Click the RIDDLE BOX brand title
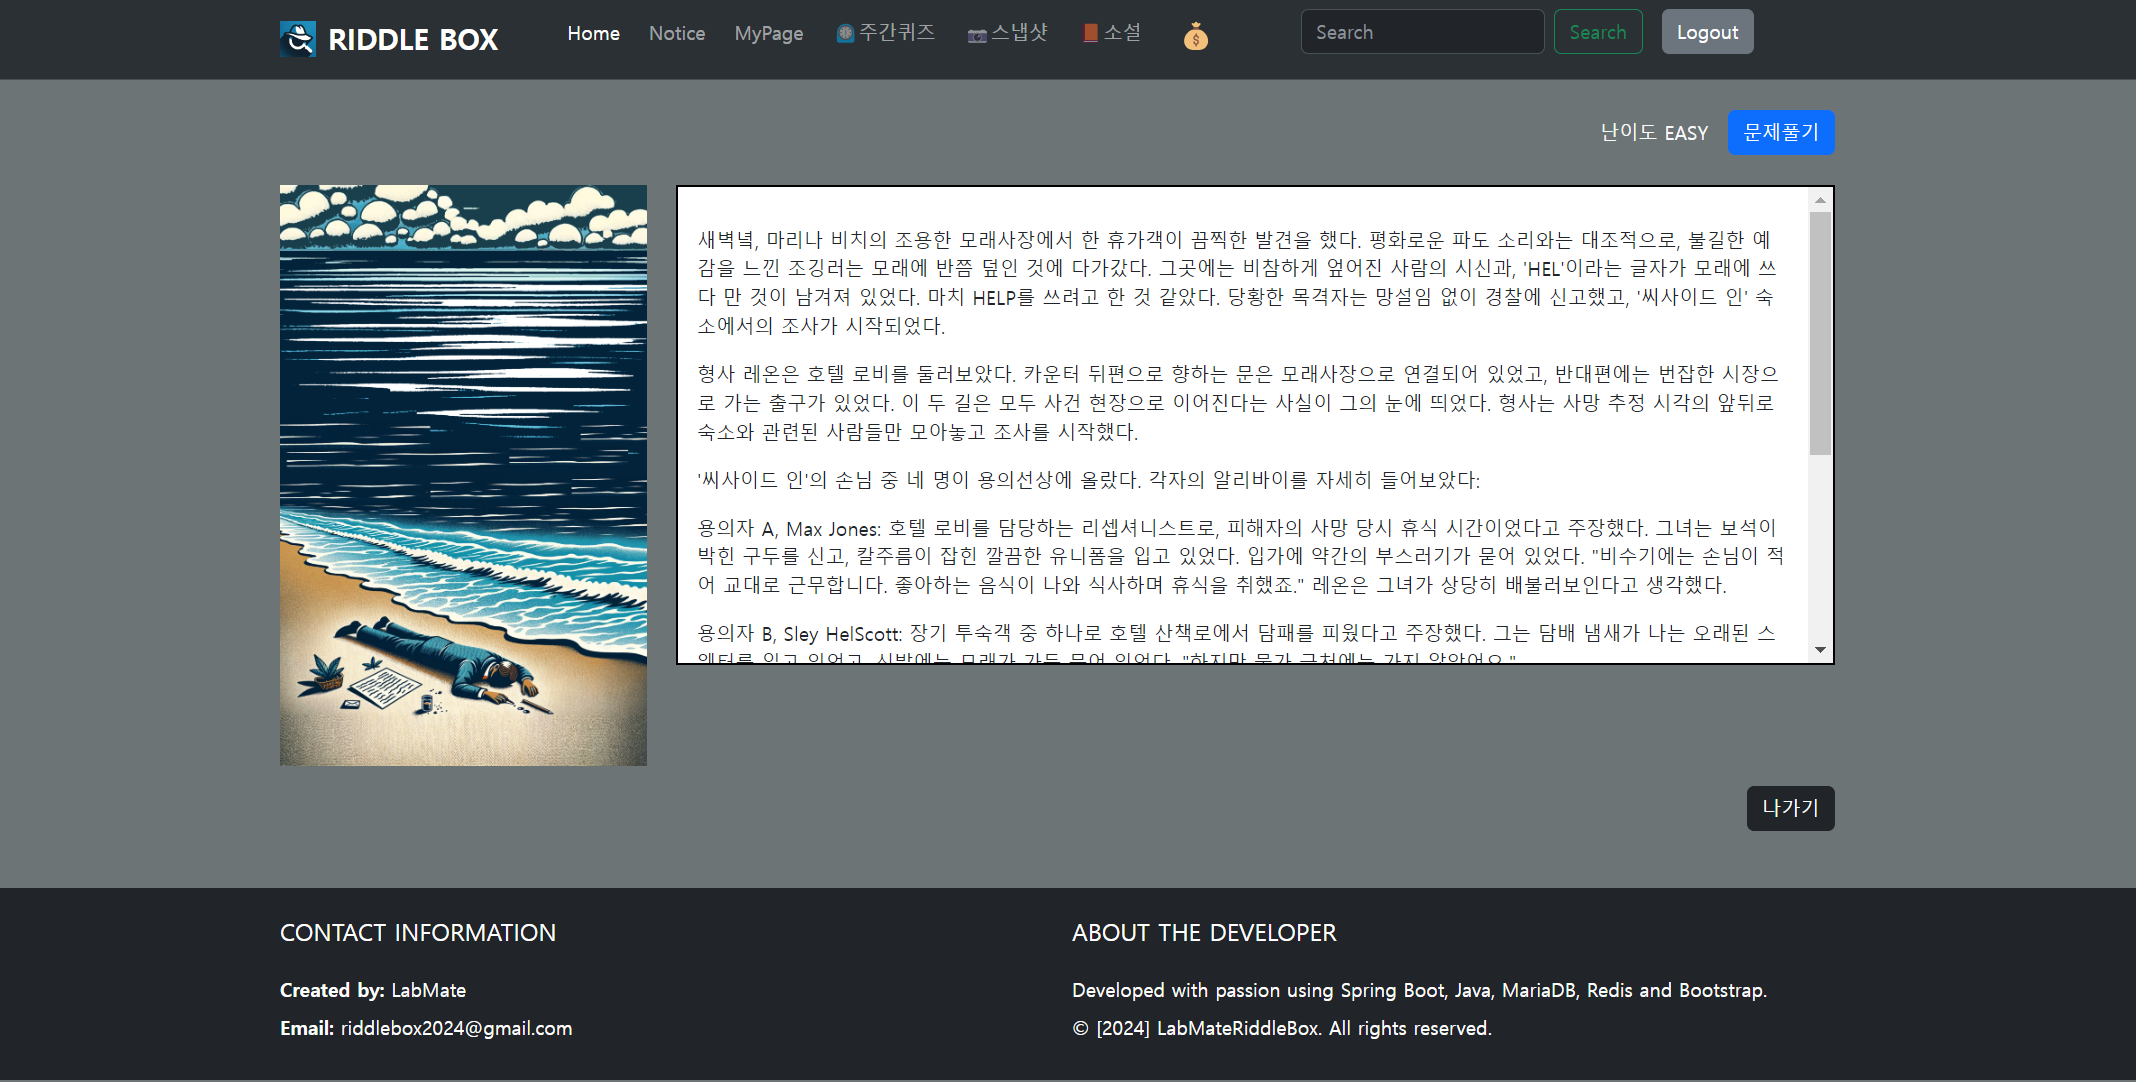This screenshot has width=2136, height=1082. tap(412, 40)
